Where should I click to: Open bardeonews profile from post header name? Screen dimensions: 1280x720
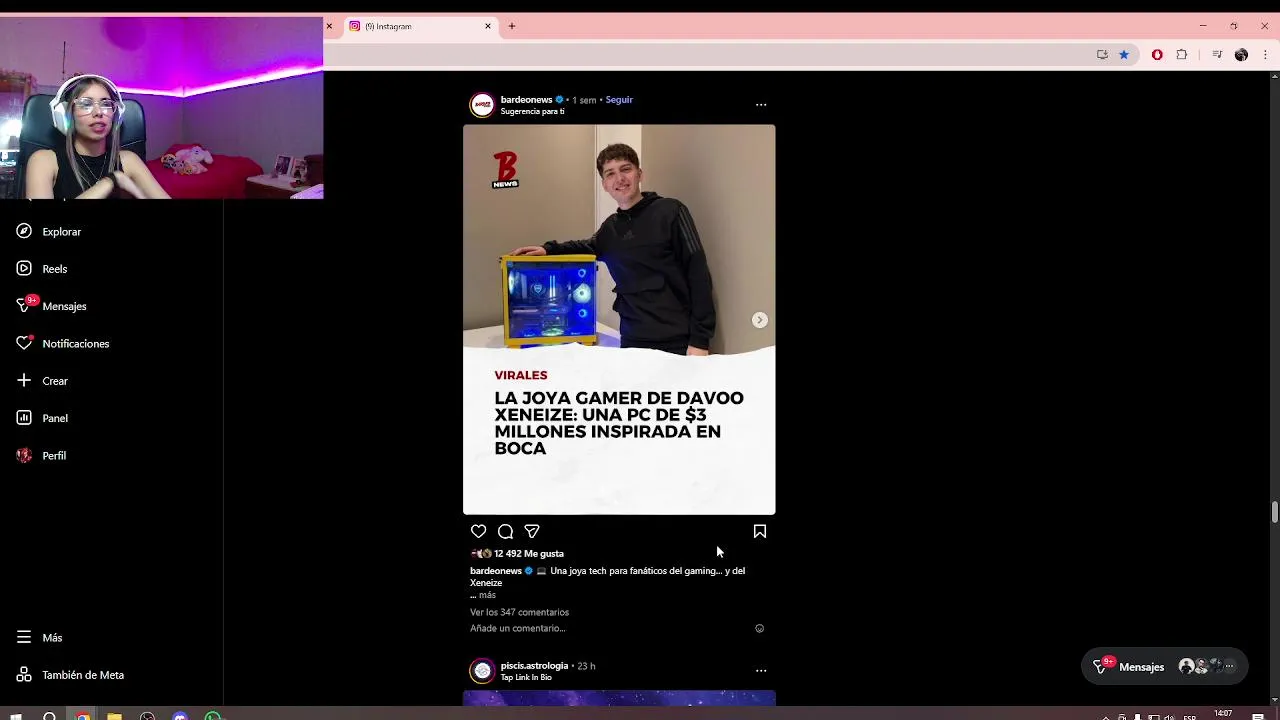point(526,100)
